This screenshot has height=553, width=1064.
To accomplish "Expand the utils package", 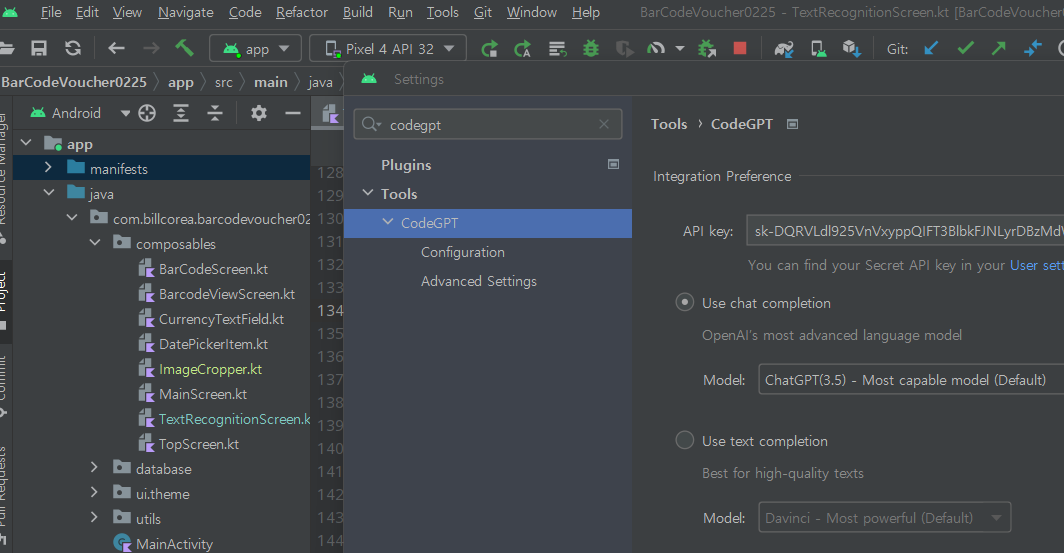I will 94,518.
